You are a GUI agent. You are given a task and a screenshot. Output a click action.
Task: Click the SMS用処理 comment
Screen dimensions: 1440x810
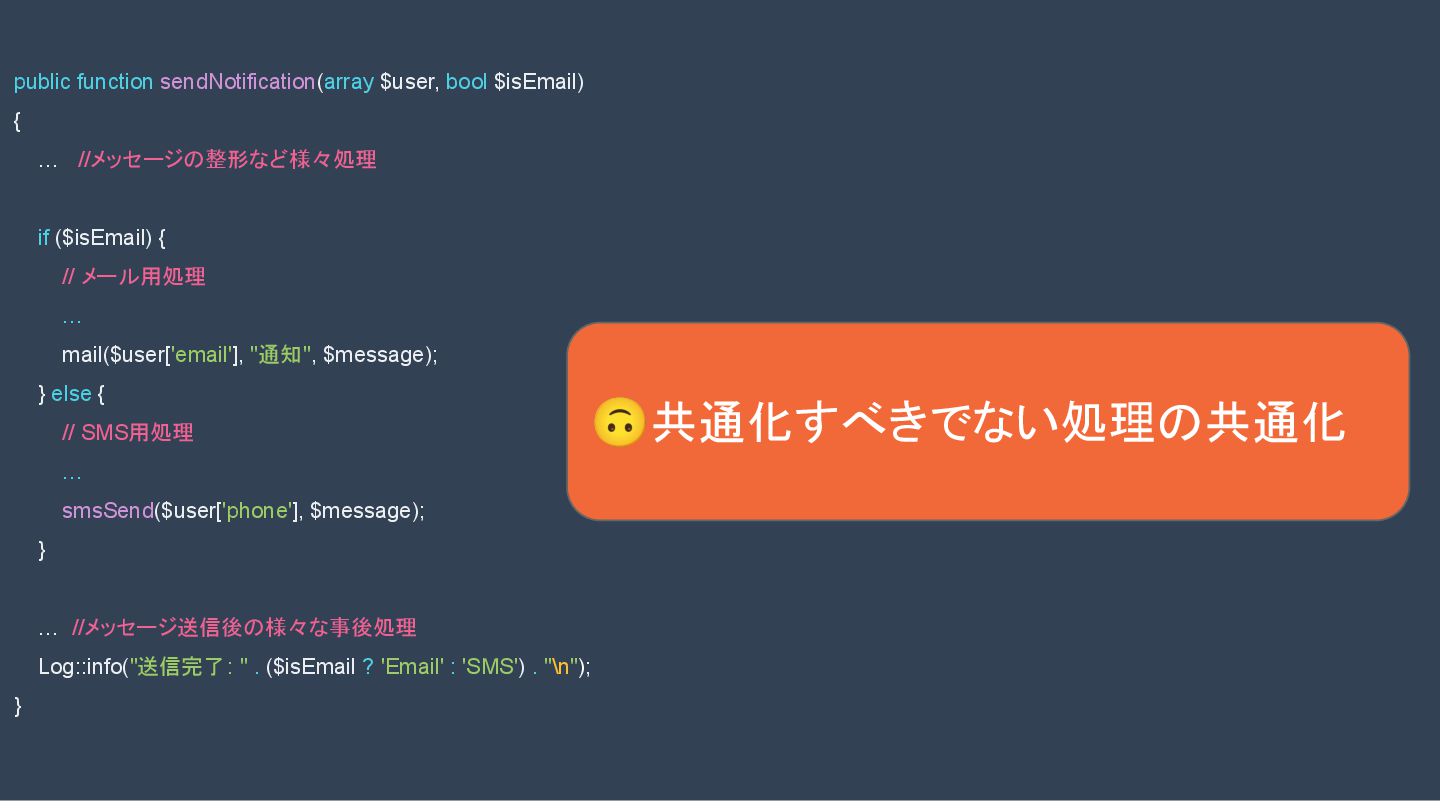(127, 433)
